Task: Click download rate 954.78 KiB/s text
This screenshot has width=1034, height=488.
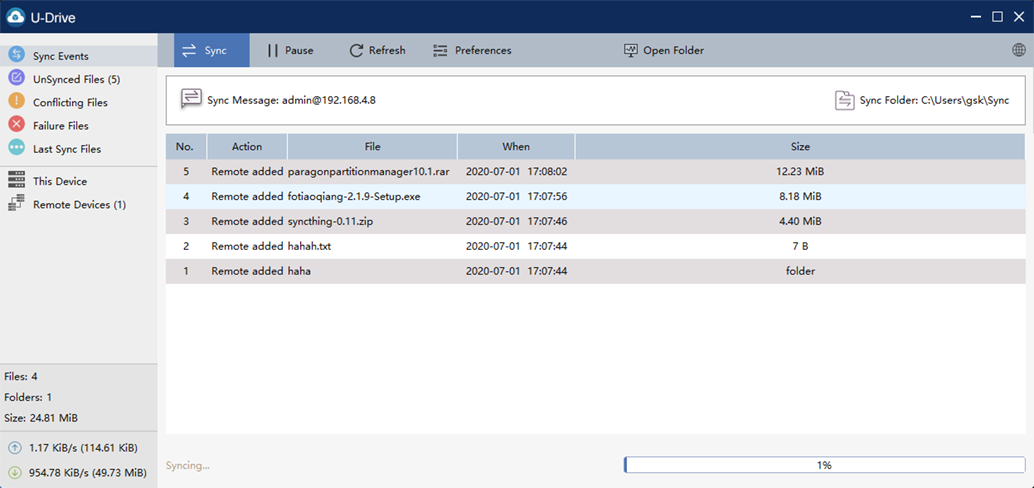Action: (x=88, y=472)
